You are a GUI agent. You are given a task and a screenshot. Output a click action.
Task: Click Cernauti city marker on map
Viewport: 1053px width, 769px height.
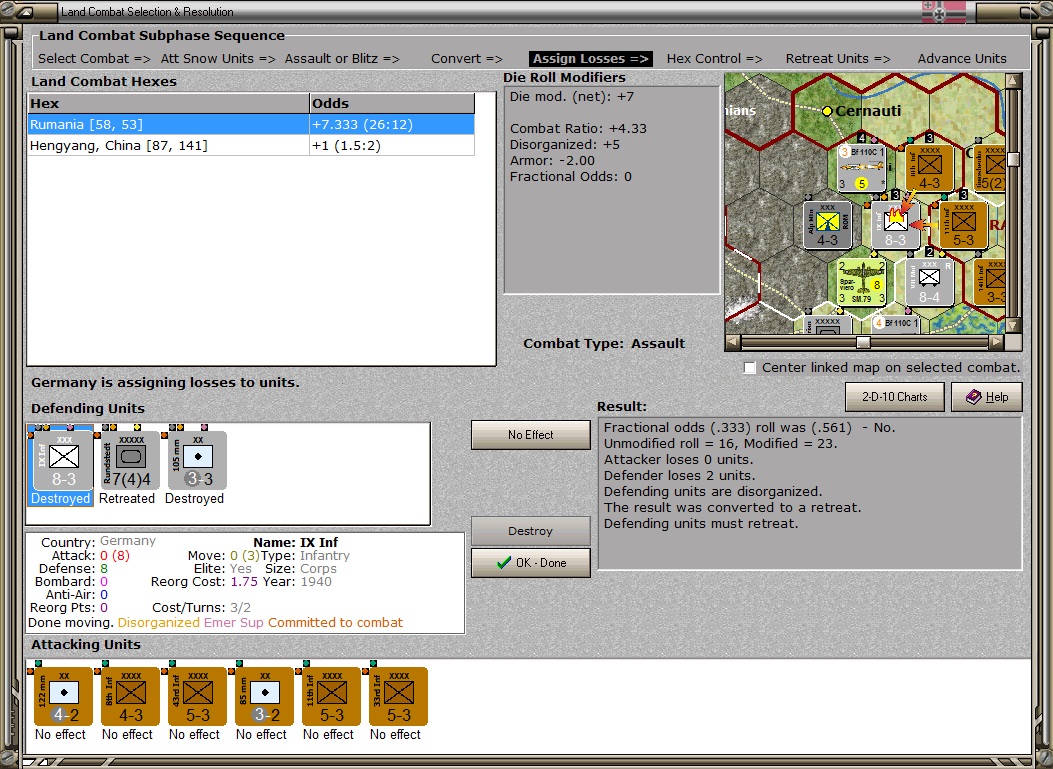coord(827,111)
